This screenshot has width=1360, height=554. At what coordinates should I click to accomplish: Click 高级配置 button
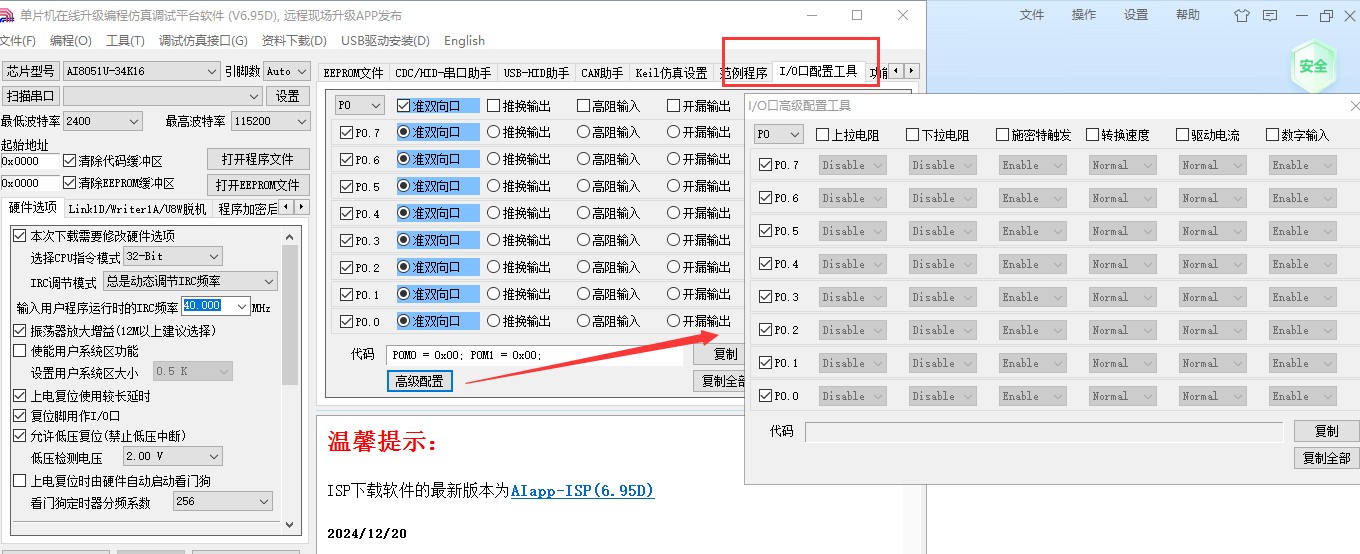(x=419, y=381)
